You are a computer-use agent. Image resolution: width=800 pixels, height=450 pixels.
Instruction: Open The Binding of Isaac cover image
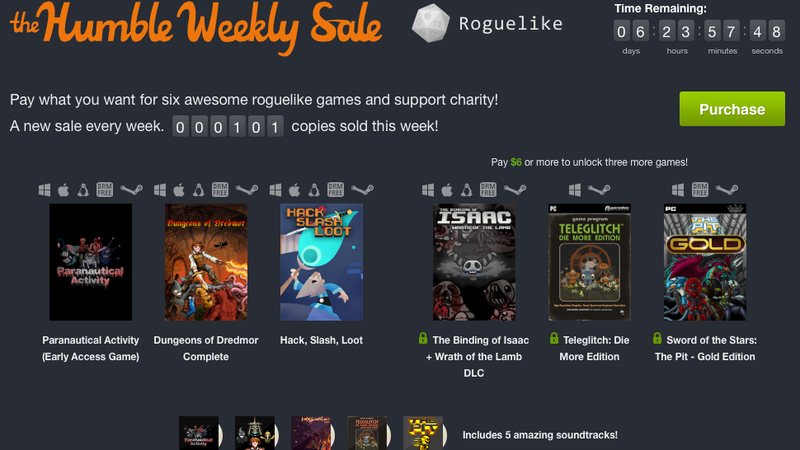point(474,262)
